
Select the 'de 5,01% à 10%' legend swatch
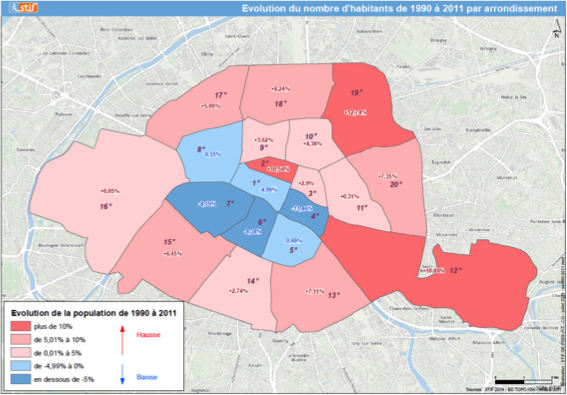(21, 340)
